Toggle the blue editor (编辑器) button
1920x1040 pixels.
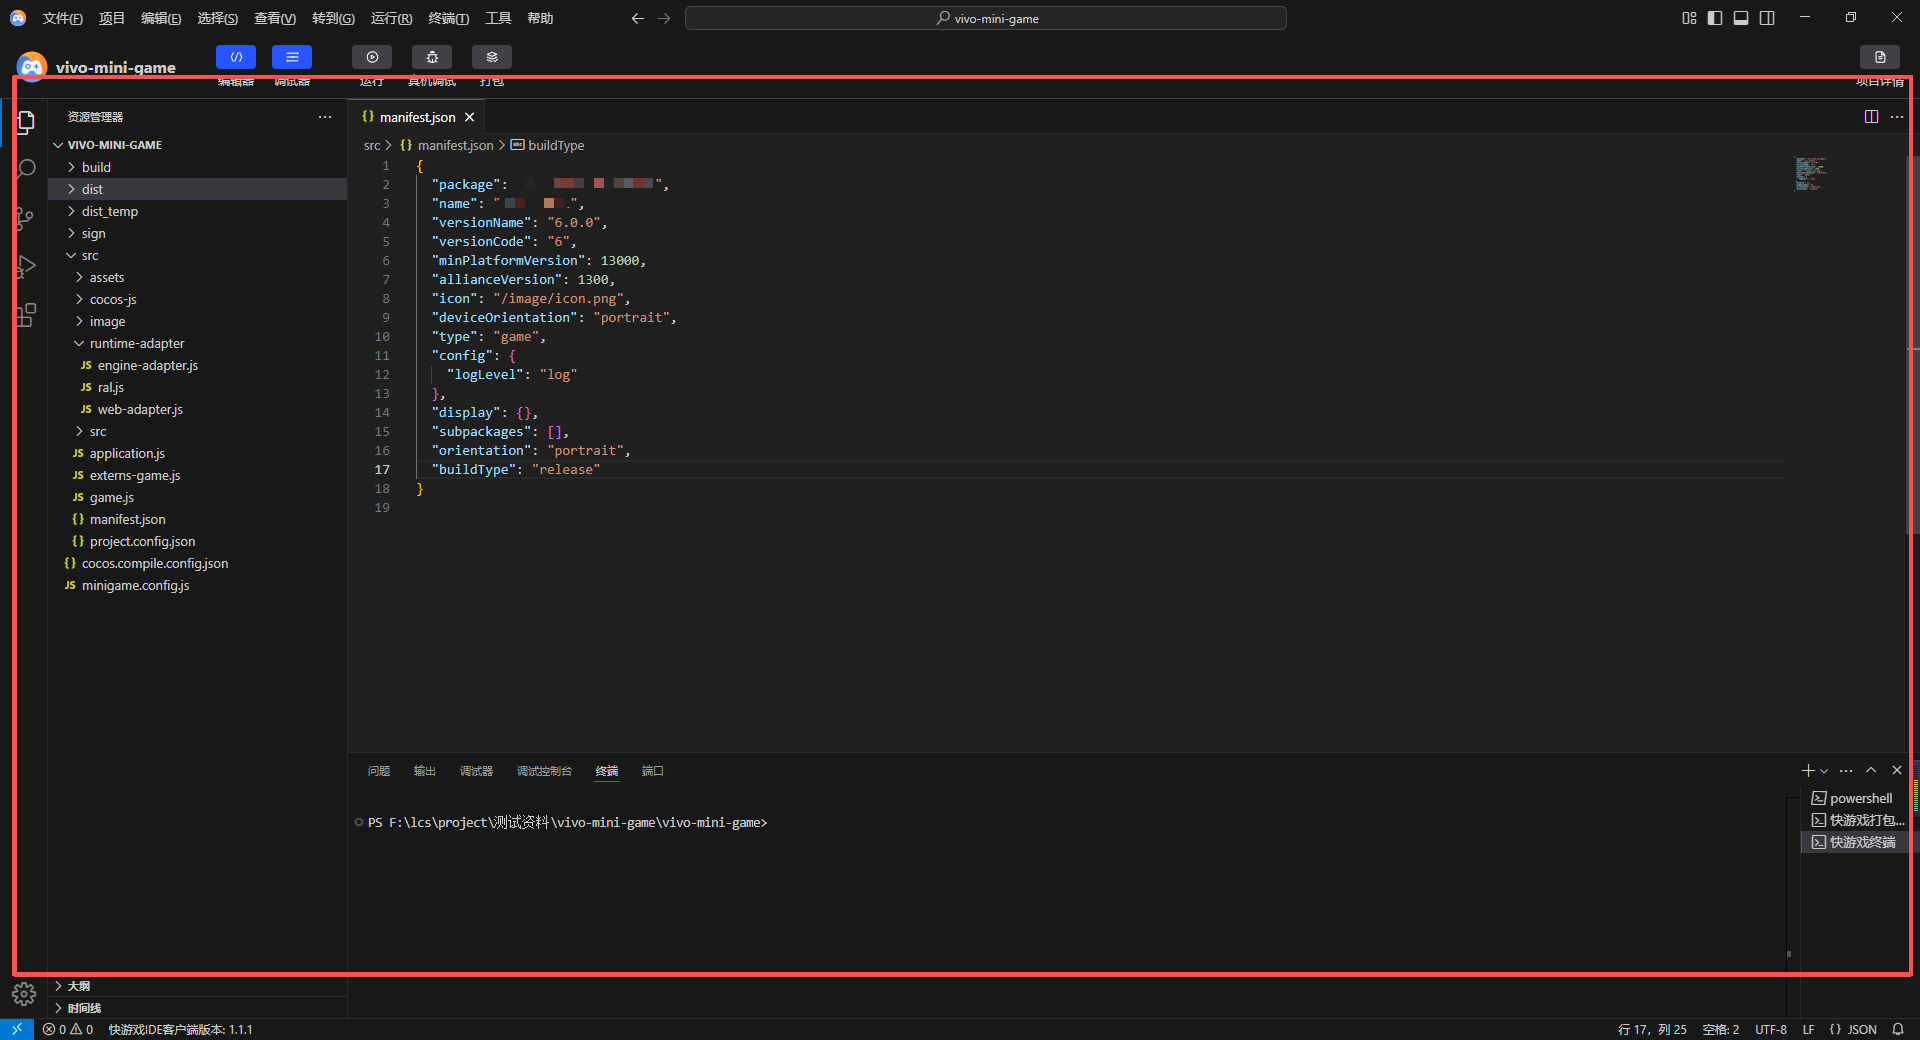click(x=236, y=57)
